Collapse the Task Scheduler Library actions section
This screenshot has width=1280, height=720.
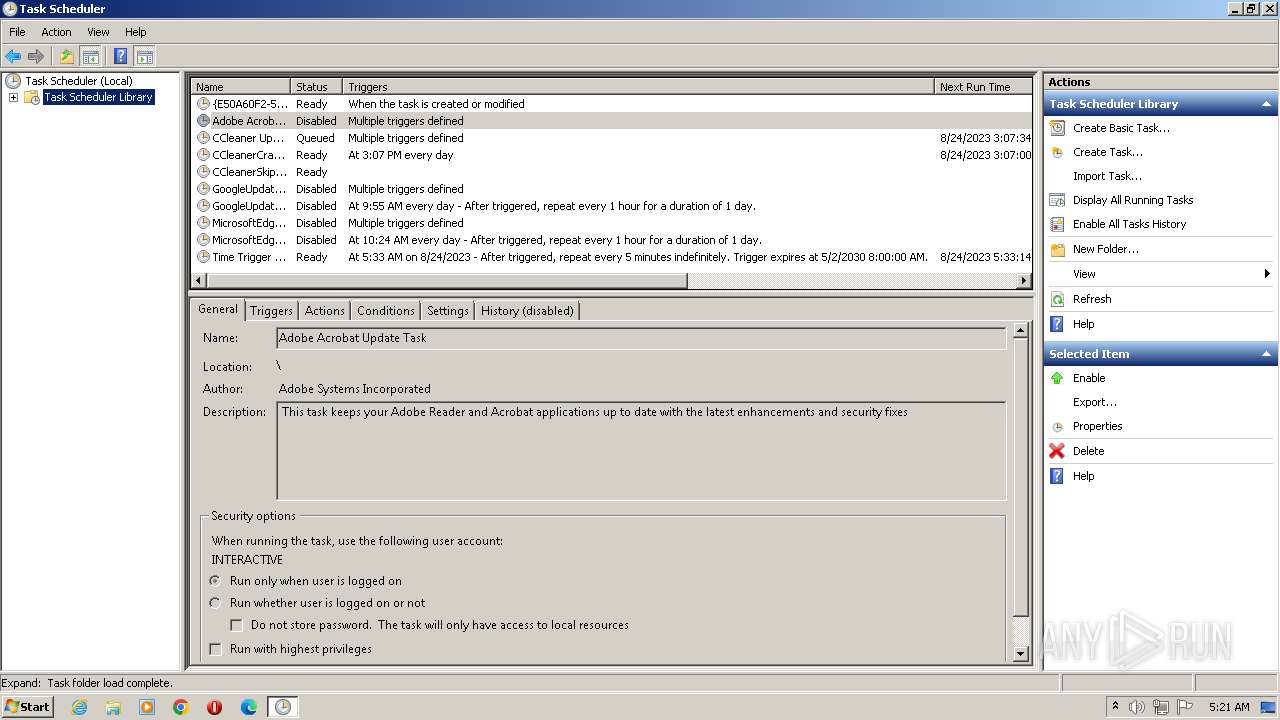coord(1267,104)
